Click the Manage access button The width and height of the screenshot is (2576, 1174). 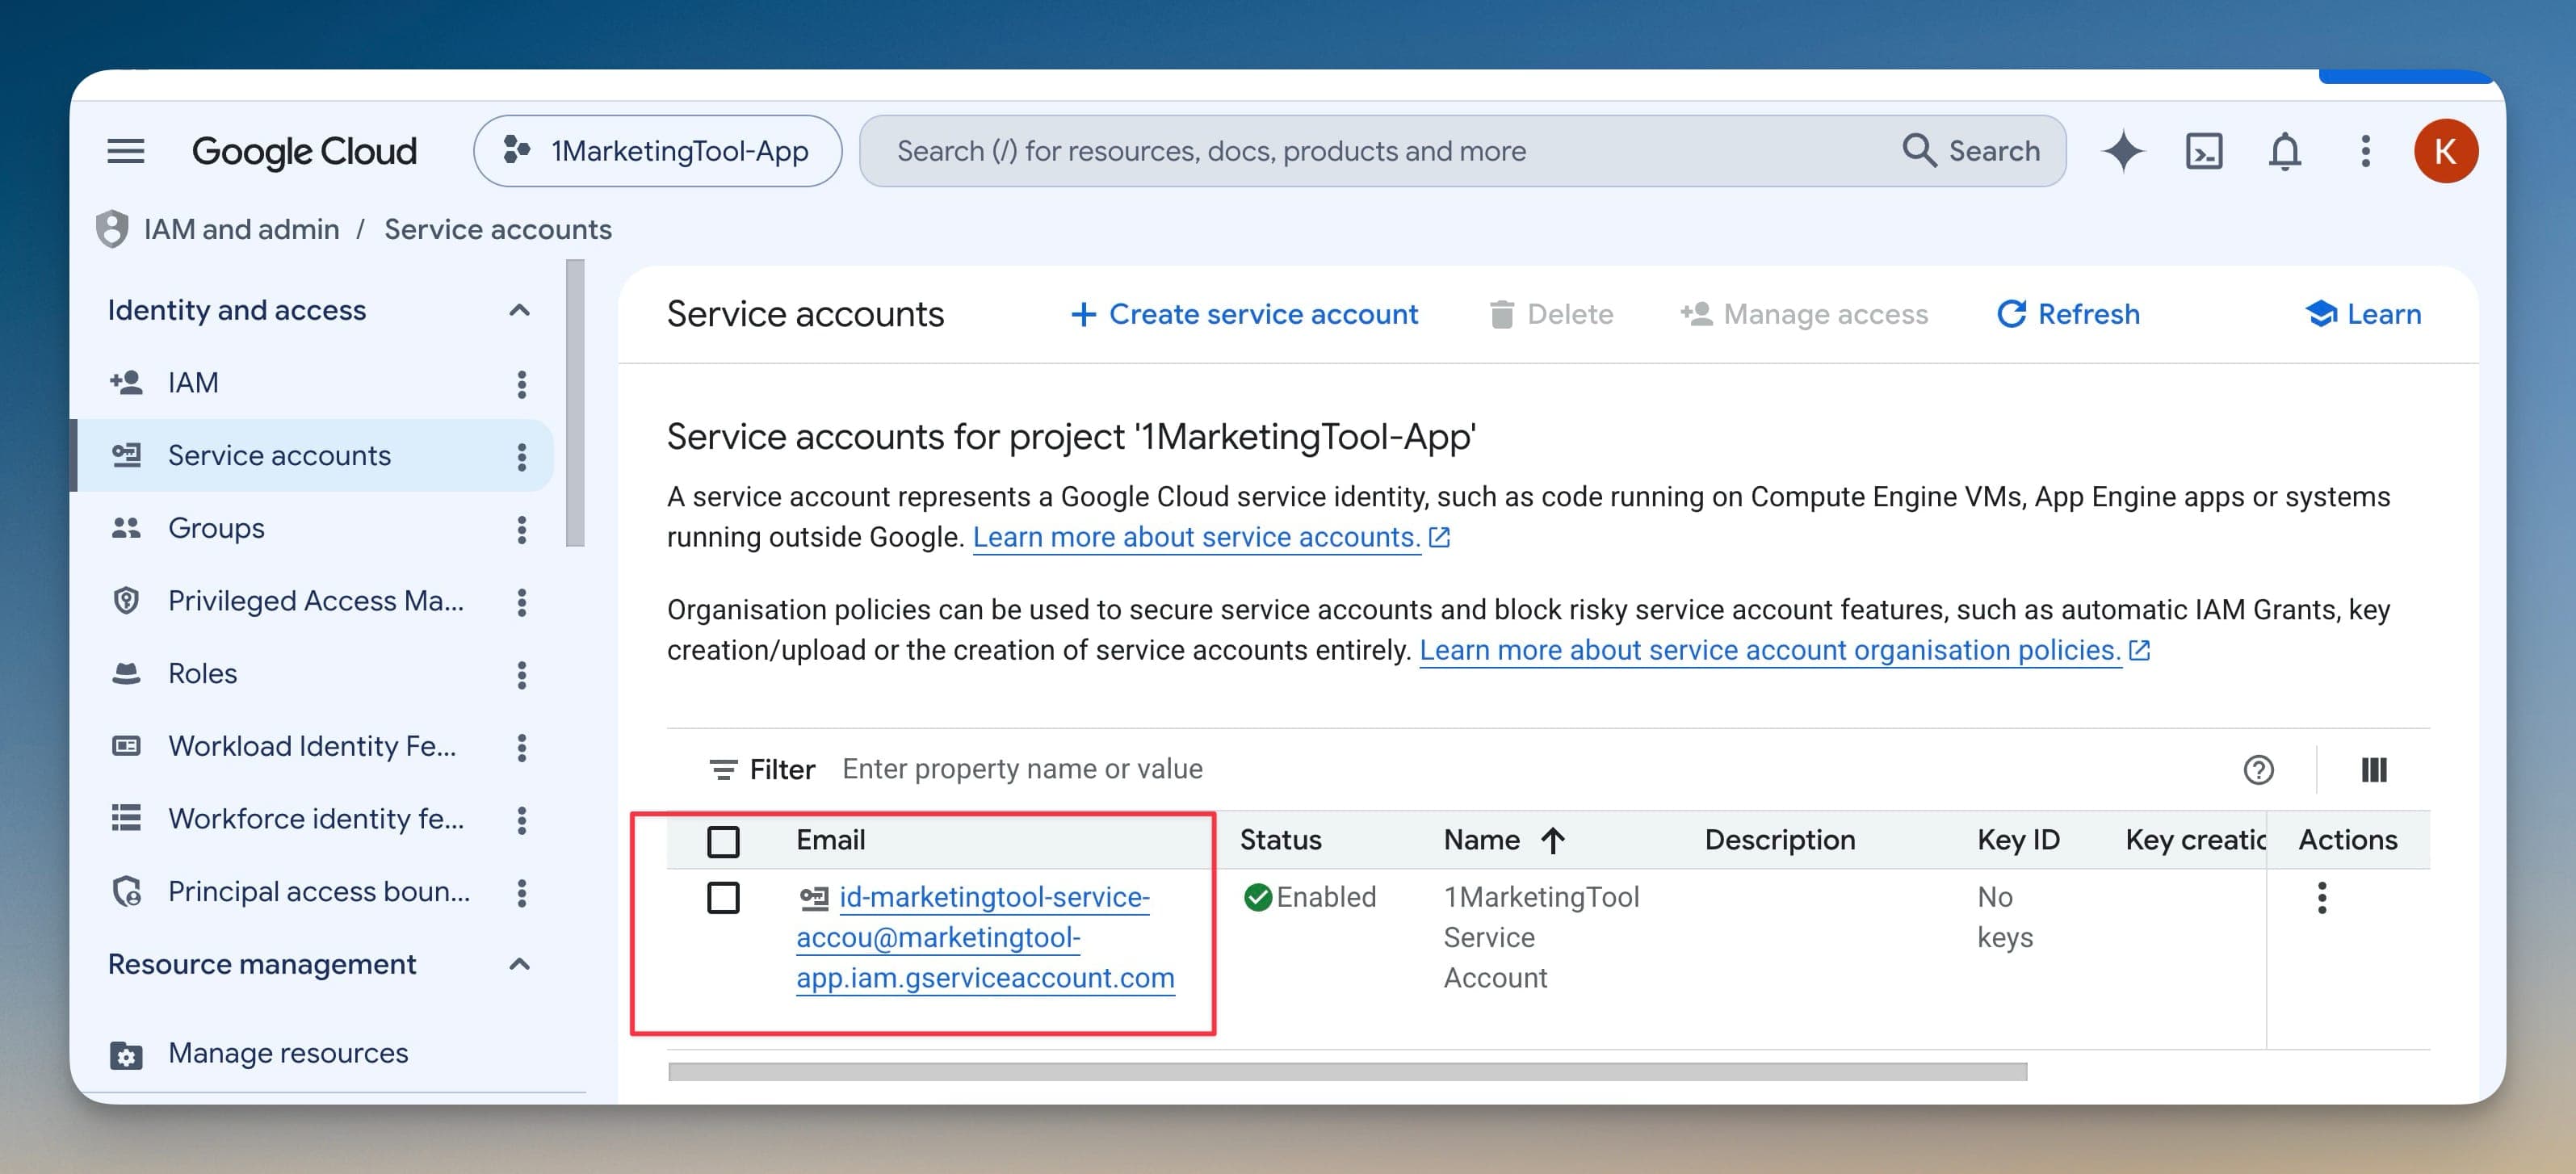point(1804,314)
